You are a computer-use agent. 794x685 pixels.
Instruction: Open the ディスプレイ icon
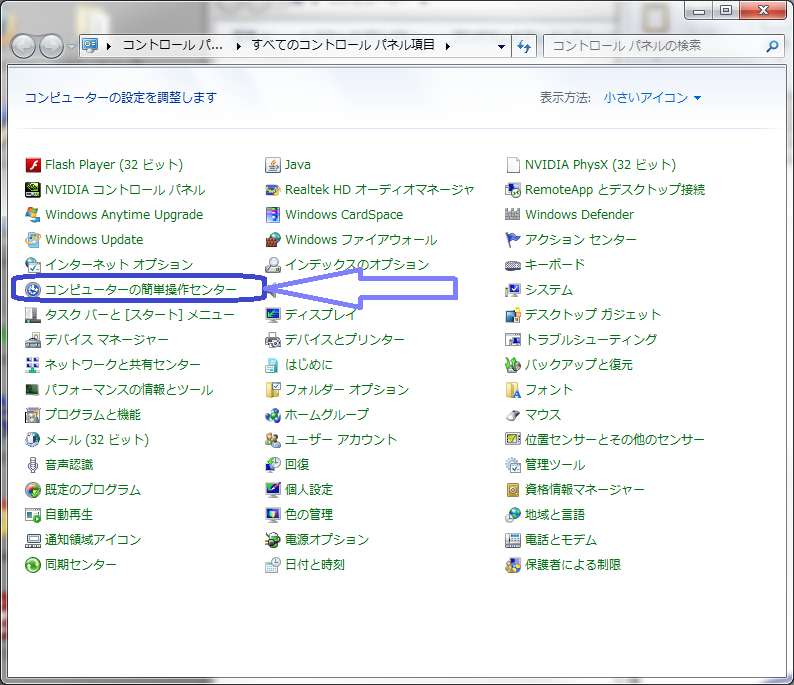[x=273, y=315]
